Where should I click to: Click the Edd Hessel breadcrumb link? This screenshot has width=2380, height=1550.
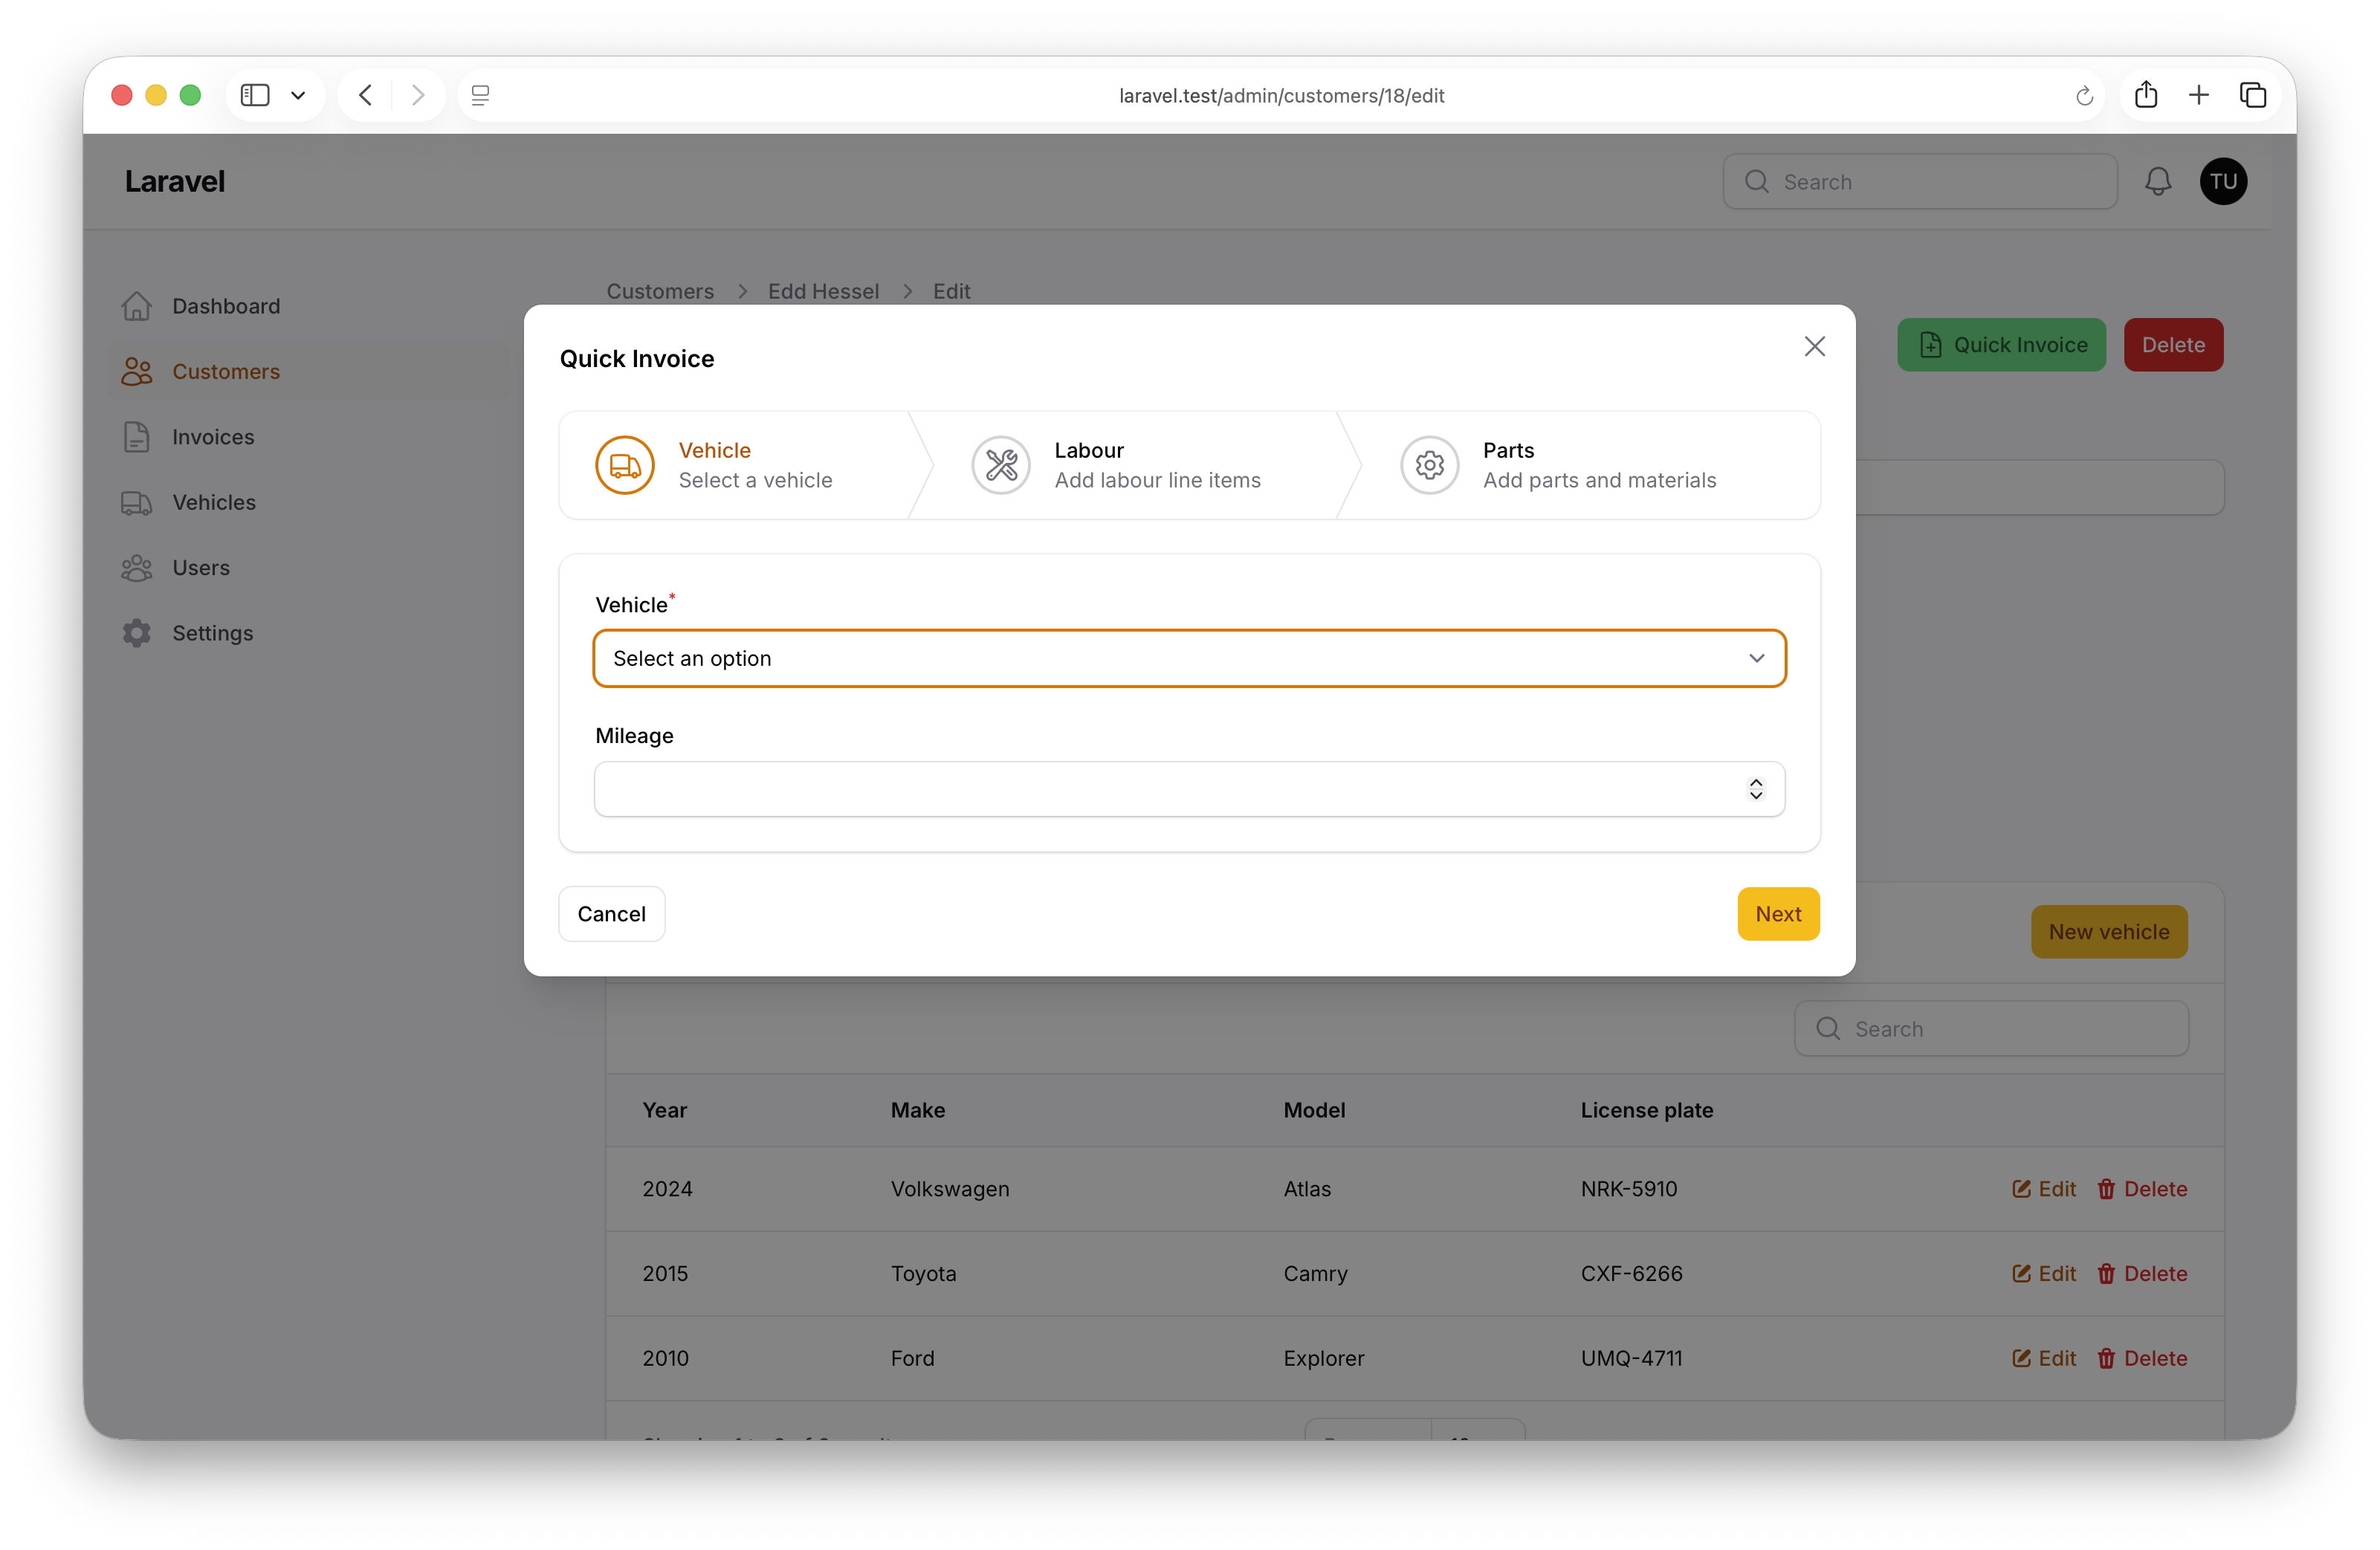(x=823, y=291)
